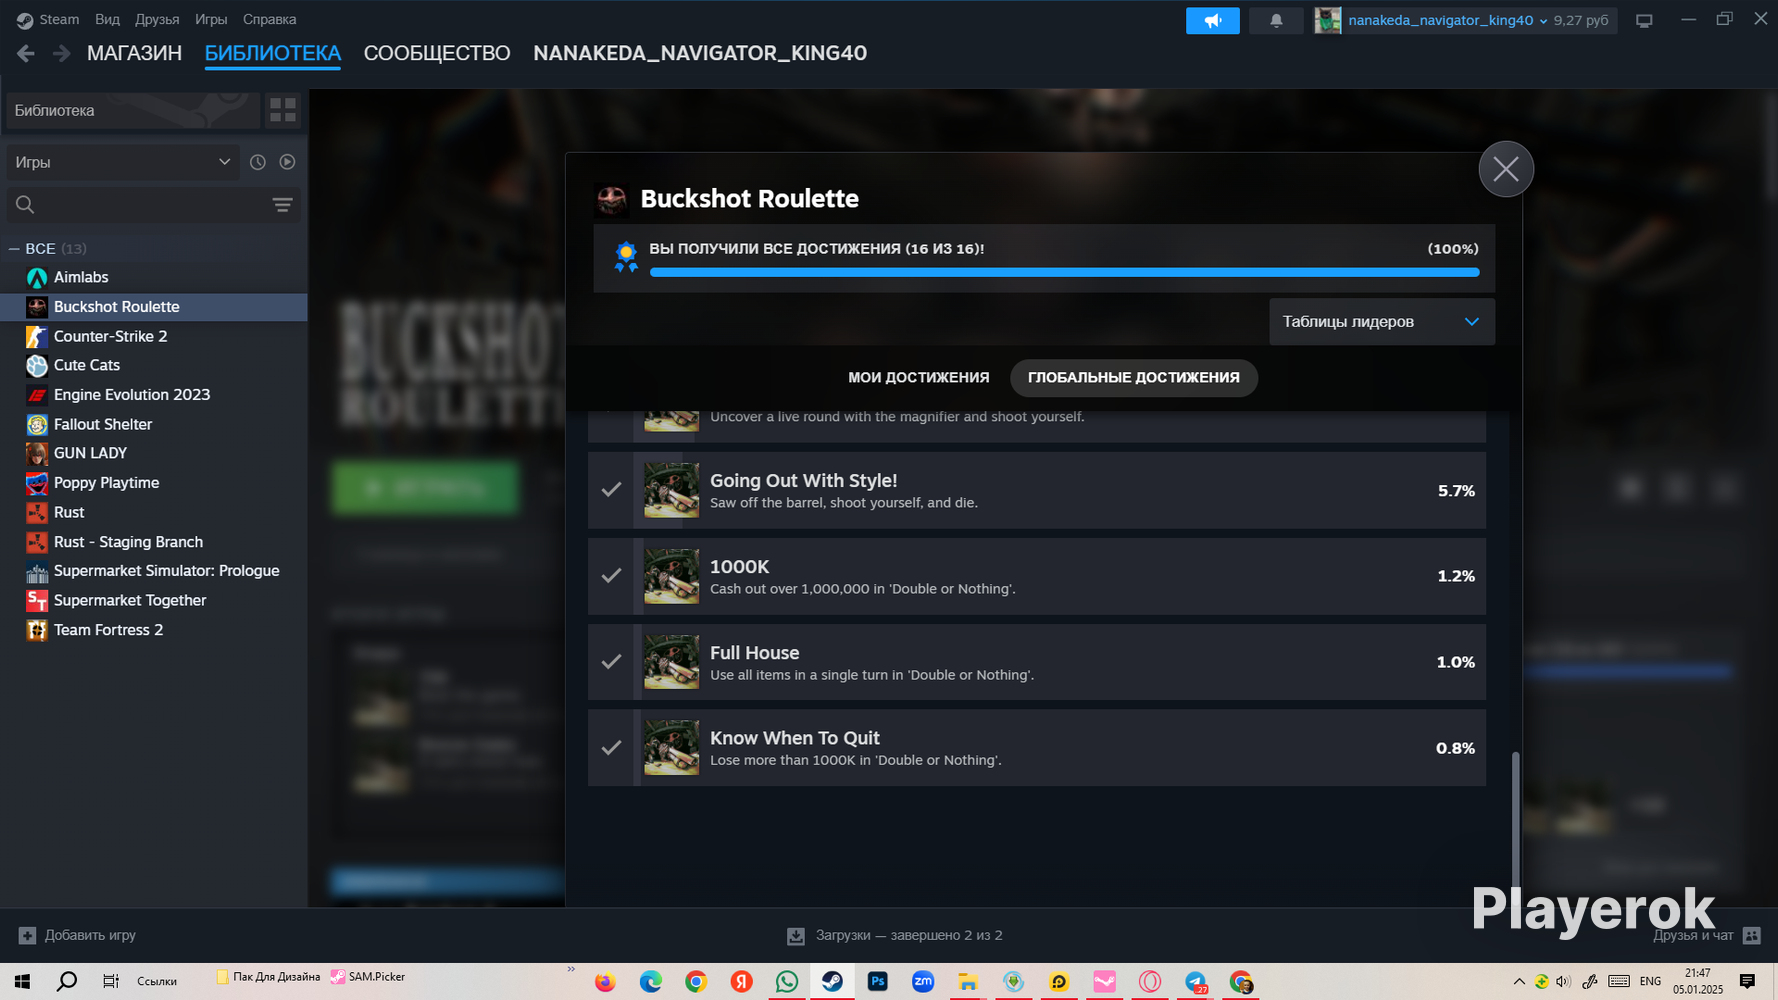Open the volume control in system tray
The width and height of the screenshot is (1778, 1000).
[1564, 981]
